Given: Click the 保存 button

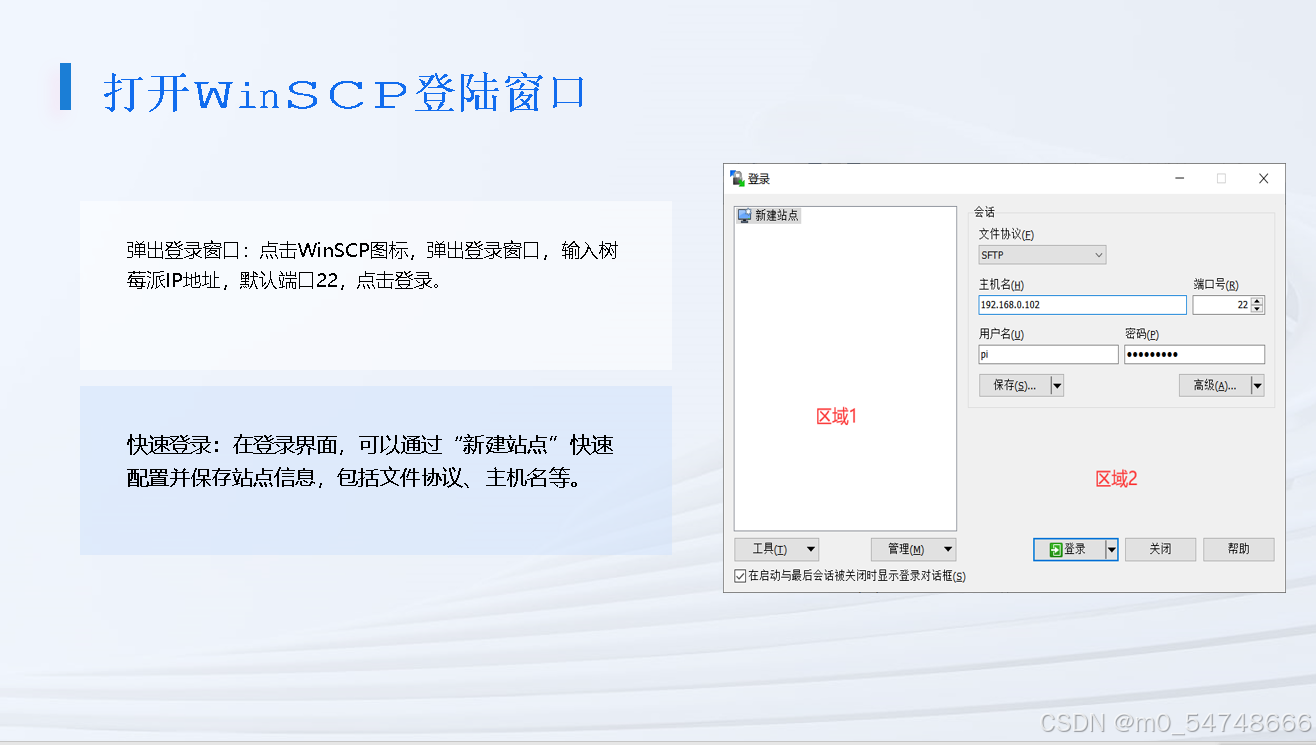Looking at the screenshot, I should click(x=1014, y=385).
